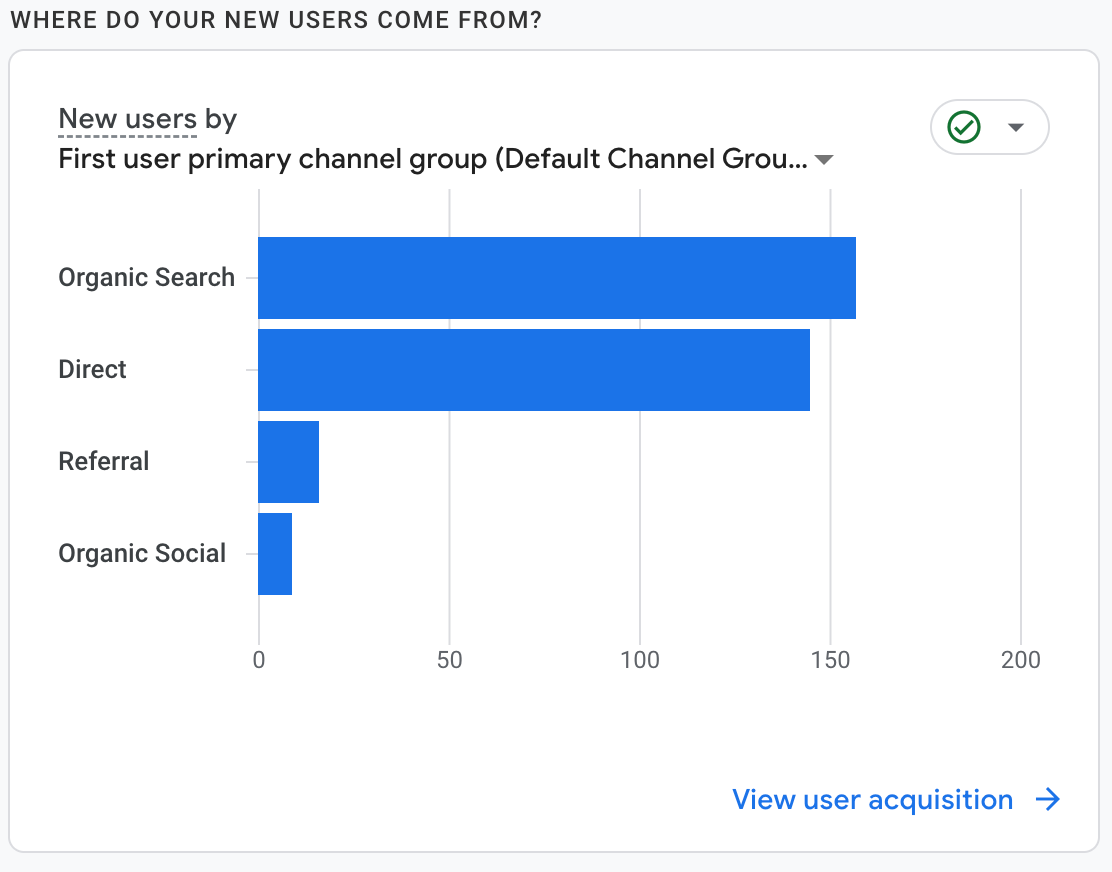Screen dimensions: 1112x872
Task: Click the Where Do Your New Users heading
Action: 275,20
